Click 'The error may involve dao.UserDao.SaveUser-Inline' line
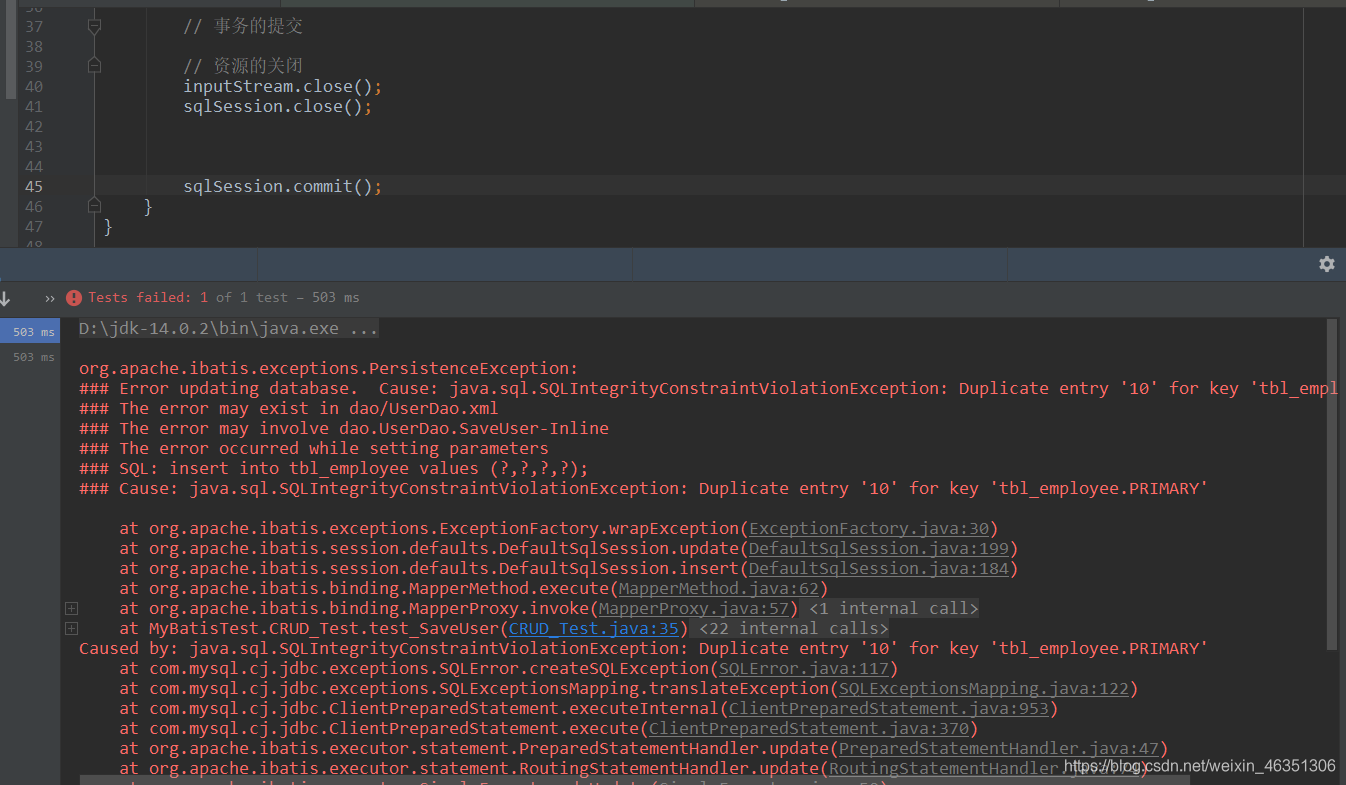This screenshot has height=785, width=1346. (344, 428)
